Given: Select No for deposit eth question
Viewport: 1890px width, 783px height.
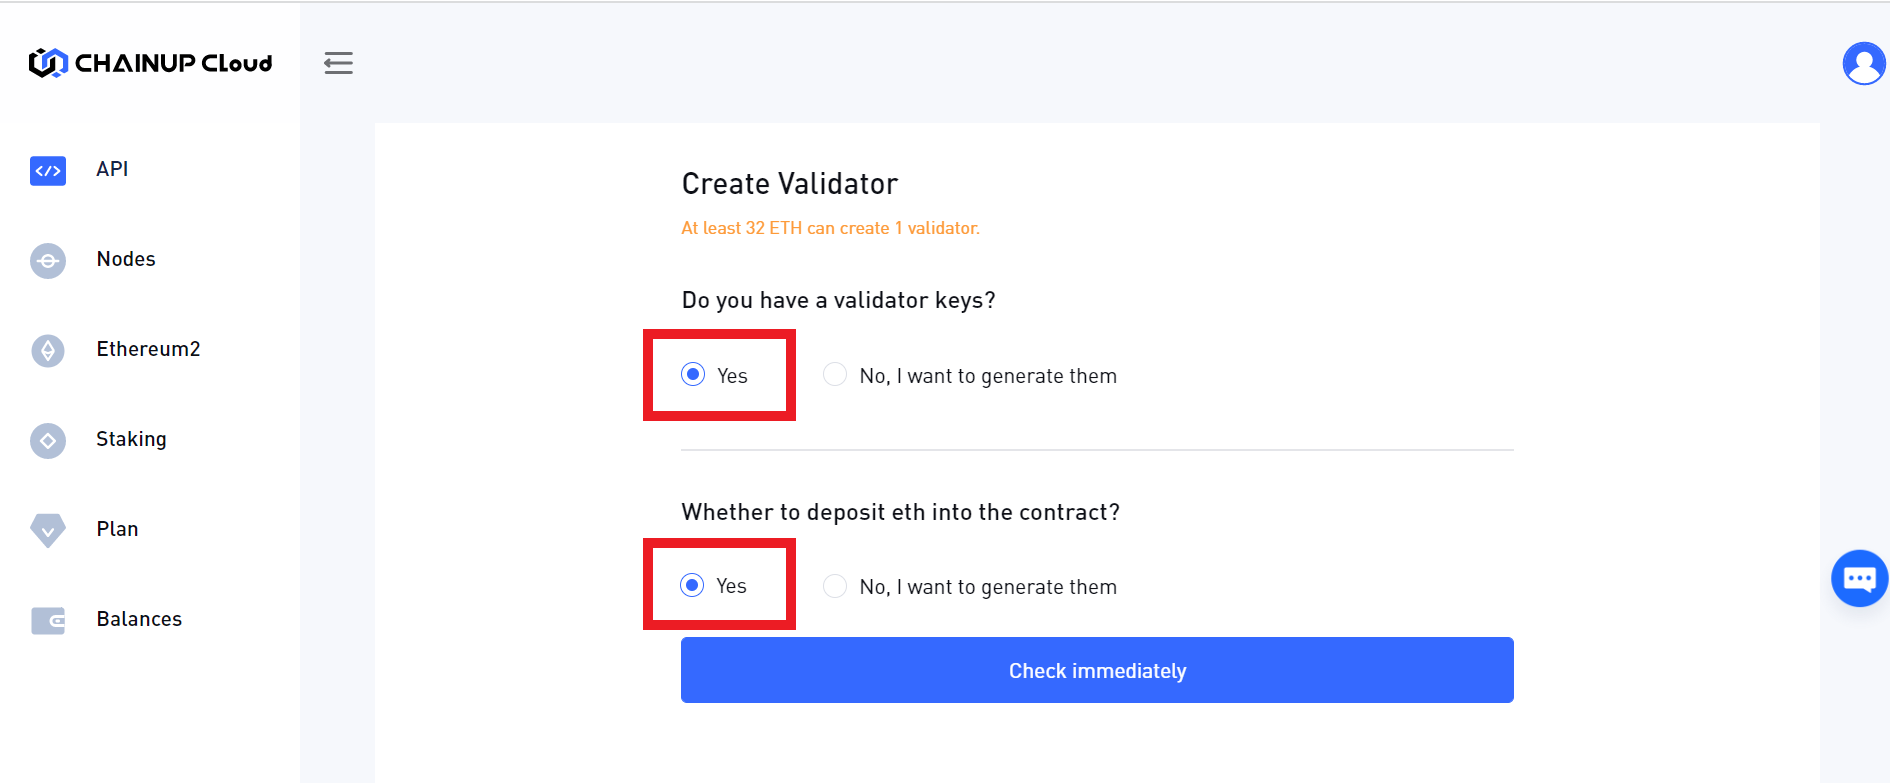Looking at the screenshot, I should tap(835, 586).
